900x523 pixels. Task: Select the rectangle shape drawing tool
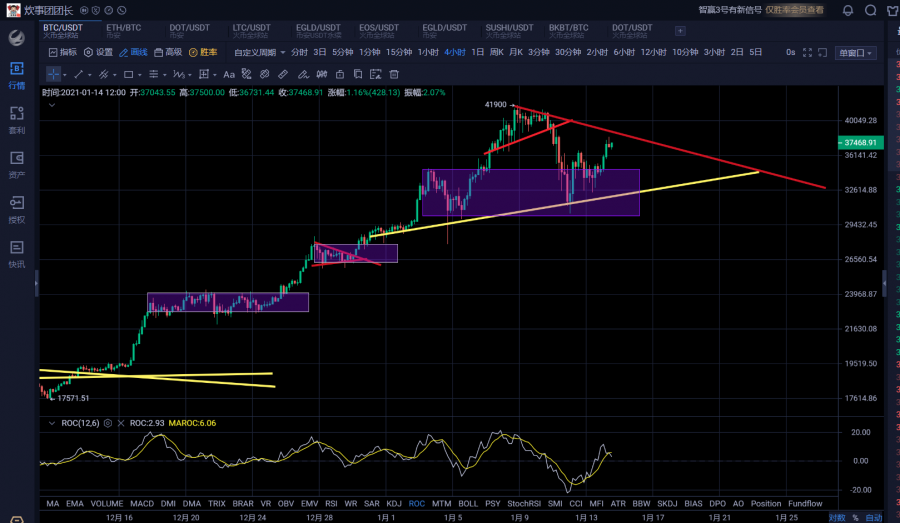(130, 74)
